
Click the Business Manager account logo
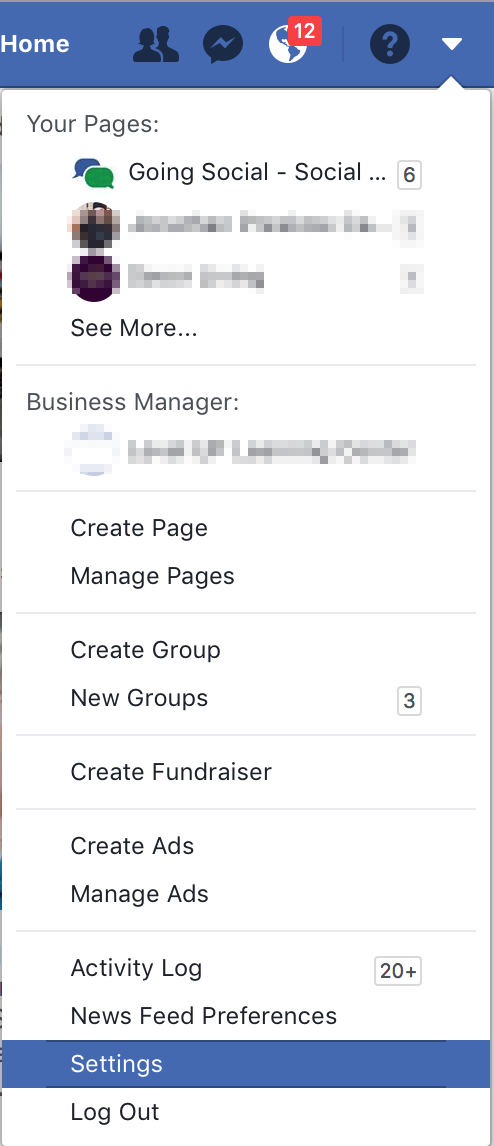(x=94, y=451)
